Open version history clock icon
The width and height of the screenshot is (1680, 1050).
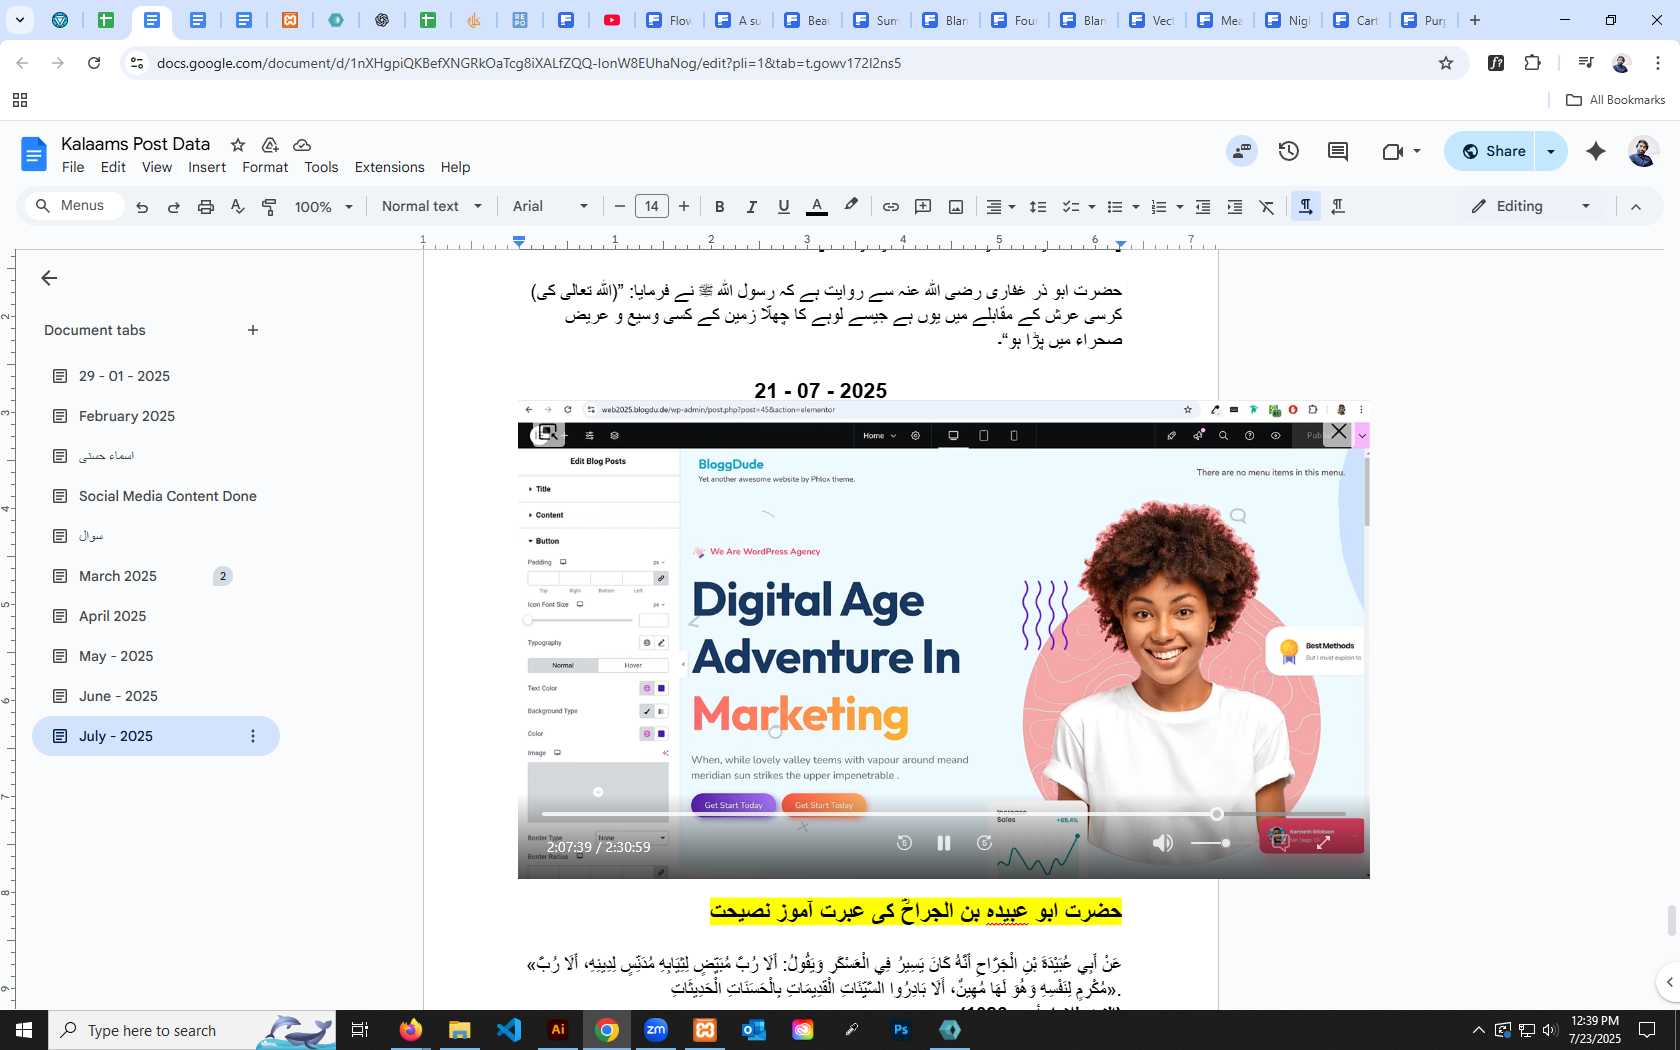tap(1289, 151)
